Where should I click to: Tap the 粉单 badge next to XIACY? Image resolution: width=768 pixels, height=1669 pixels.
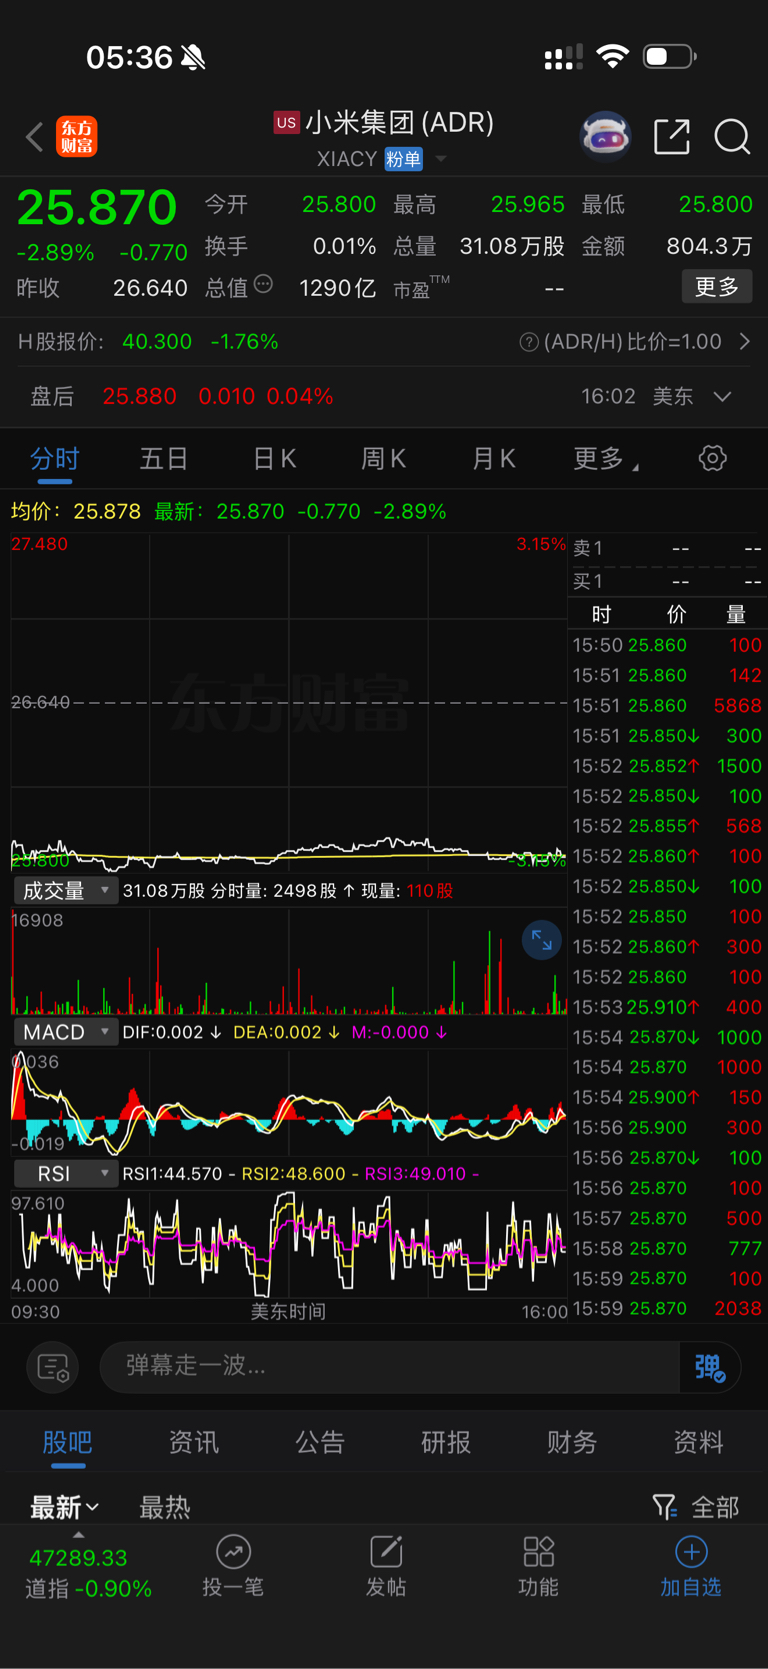click(x=404, y=159)
